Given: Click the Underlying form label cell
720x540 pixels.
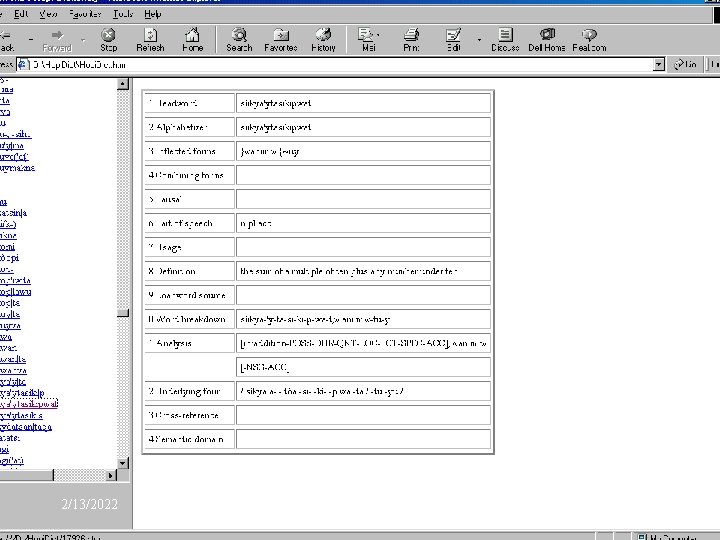Looking at the screenshot, I should click(x=189, y=391).
